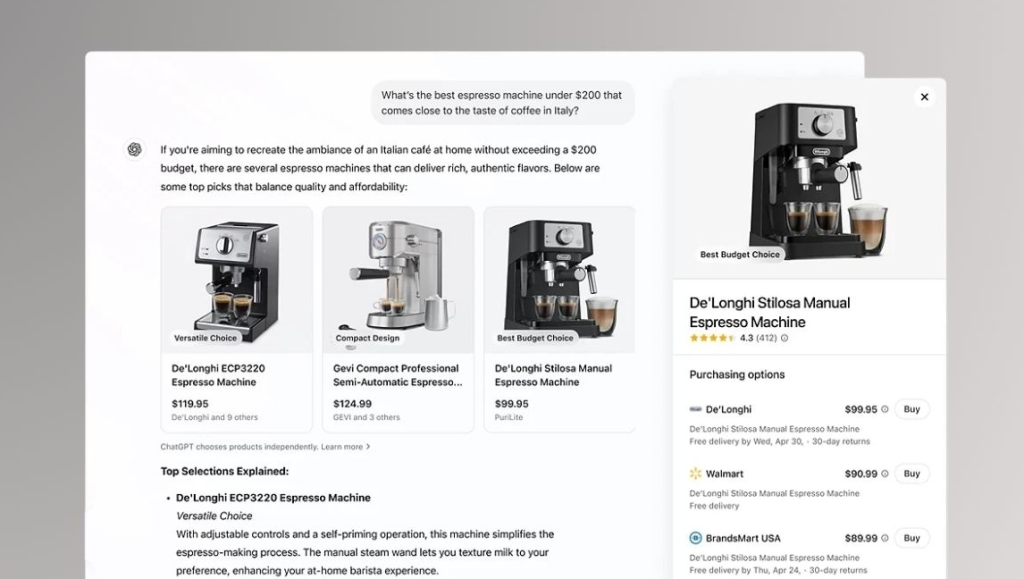Click info icon beside $99.95 De'Longhi price

point(885,409)
